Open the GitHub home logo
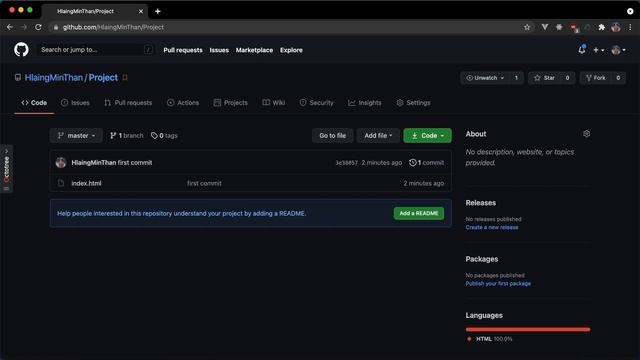This screenshot has height=360, width=640. [x=21, y=50]
